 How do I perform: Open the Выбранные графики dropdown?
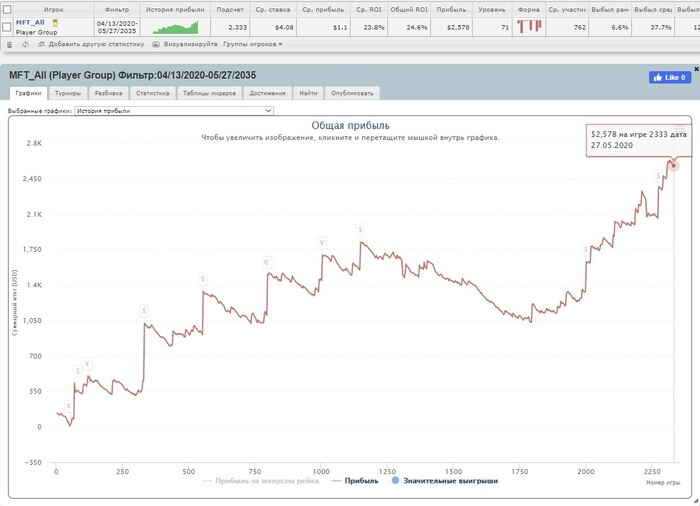(x=174, y=111)
